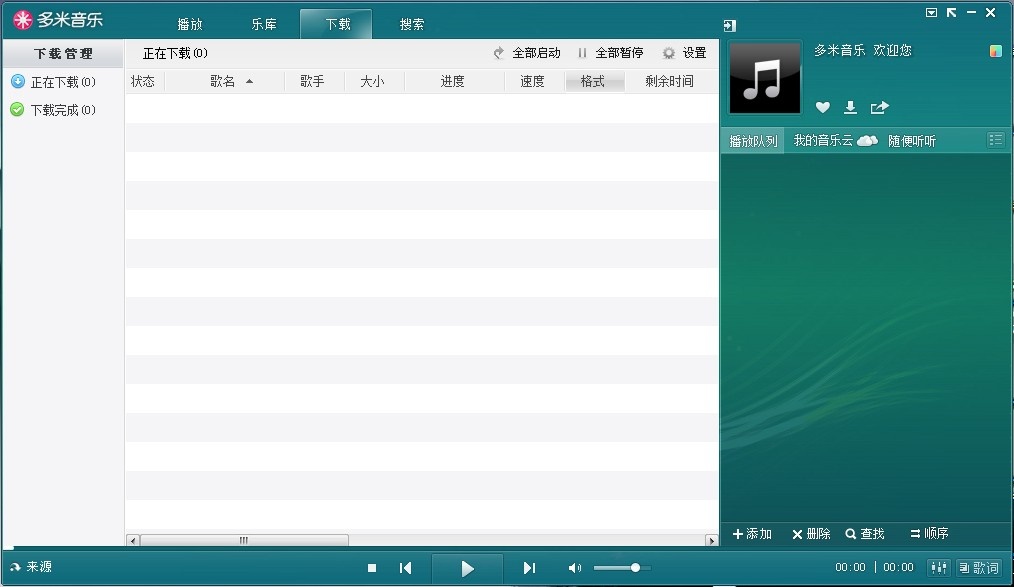The height and width of the screenshot is (587, 1014).
Task: Select 下载完成 (0) in sidebar
Action: (63, 110)
